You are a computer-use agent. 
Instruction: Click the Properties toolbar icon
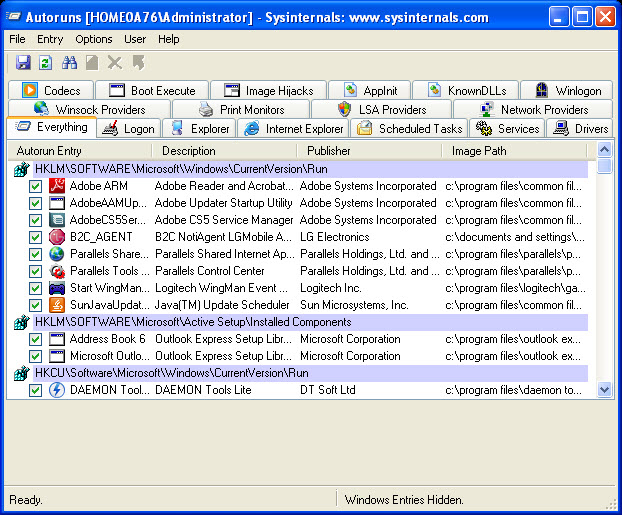tap(92, 63)
